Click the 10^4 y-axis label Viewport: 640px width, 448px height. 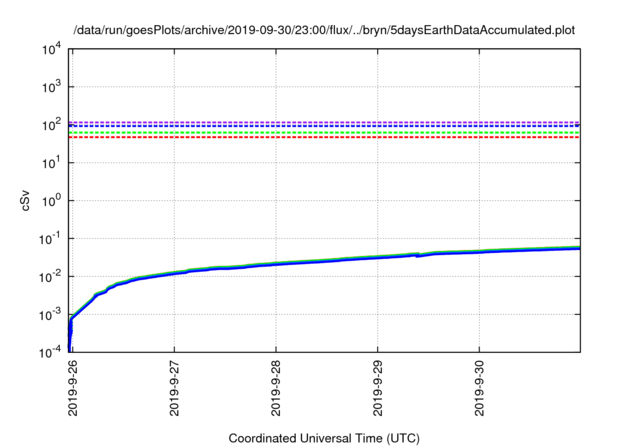coord(52,49)
